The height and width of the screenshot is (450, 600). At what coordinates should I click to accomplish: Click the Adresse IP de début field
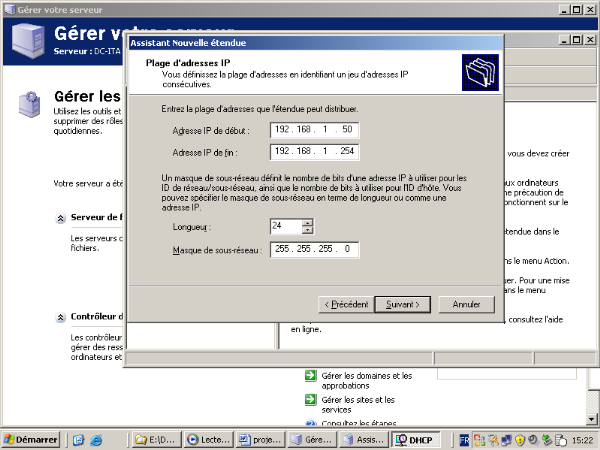pos(314,130)
